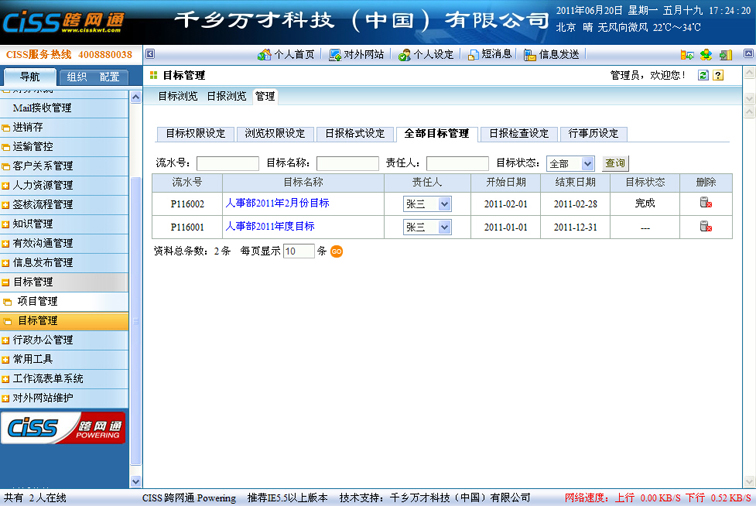Click the yellow help question mark icon
Viewport: 756px width, 506px height.
[719, 75]
